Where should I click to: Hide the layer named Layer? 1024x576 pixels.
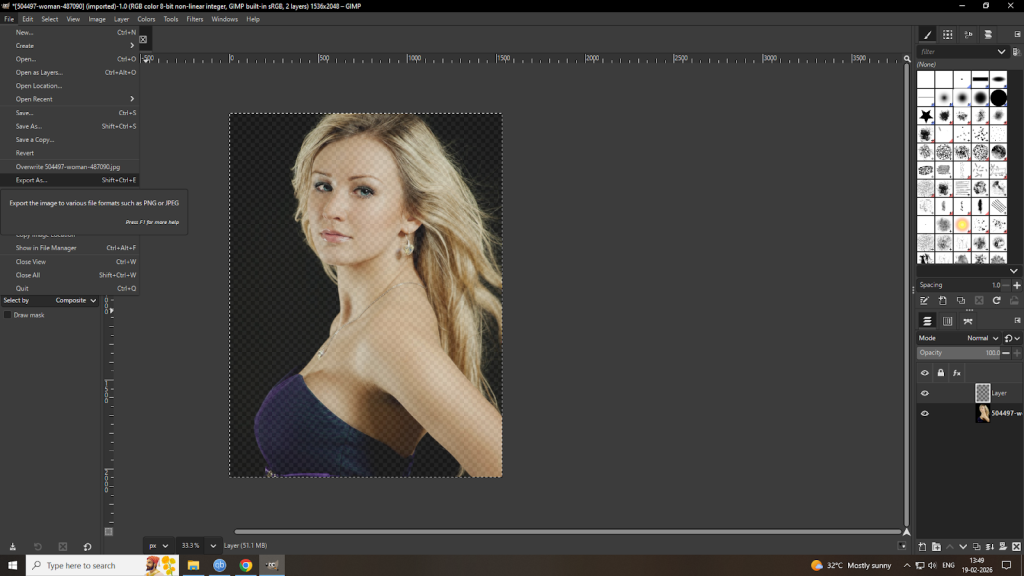(x=924, y=393)
